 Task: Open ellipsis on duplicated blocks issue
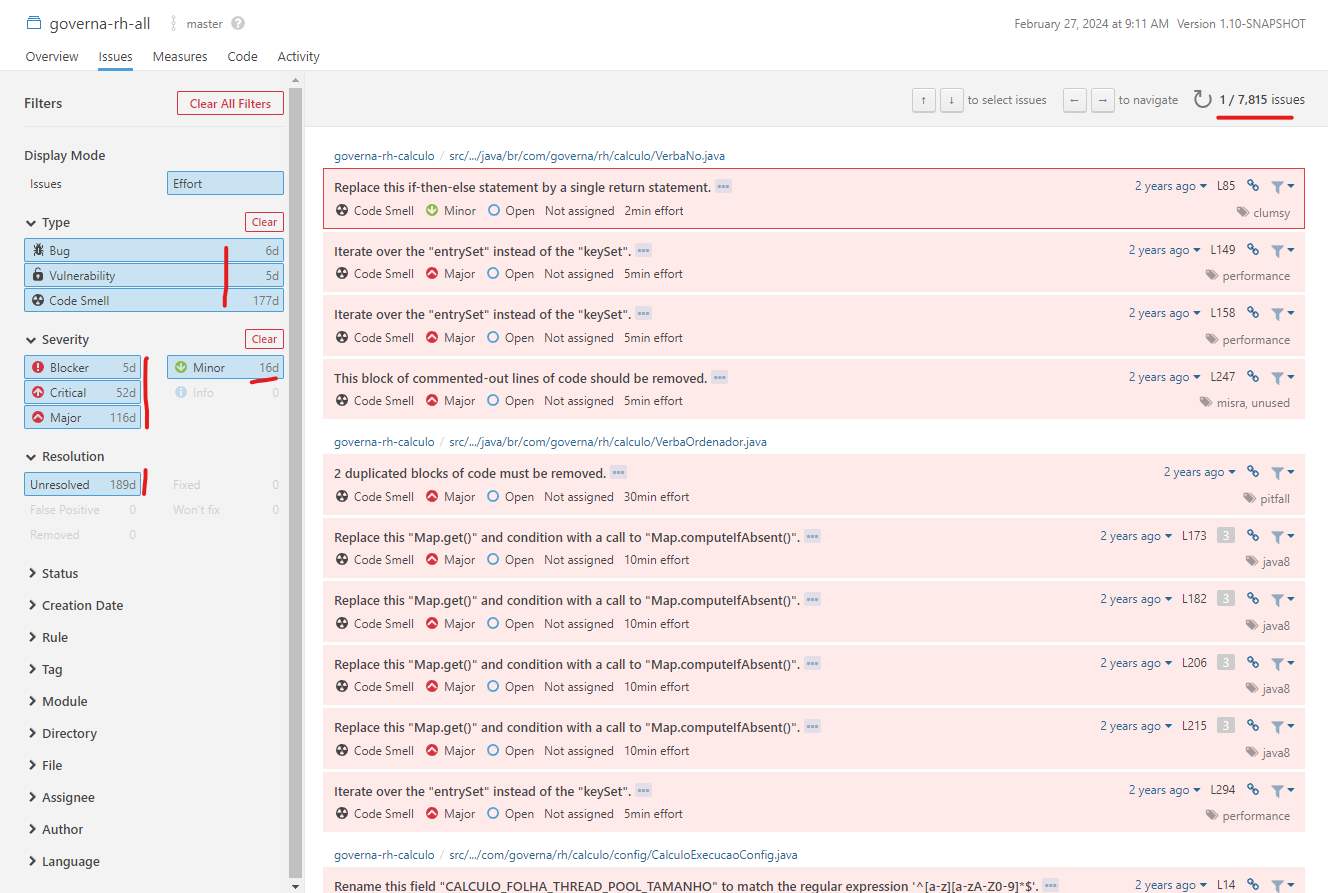[619, 473]
